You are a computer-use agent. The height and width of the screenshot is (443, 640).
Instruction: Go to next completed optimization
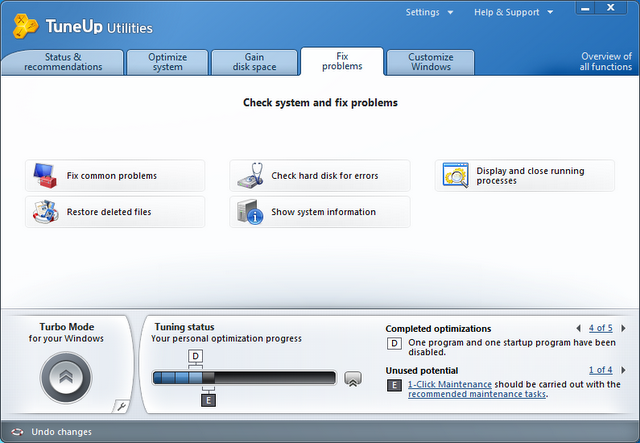623,328
